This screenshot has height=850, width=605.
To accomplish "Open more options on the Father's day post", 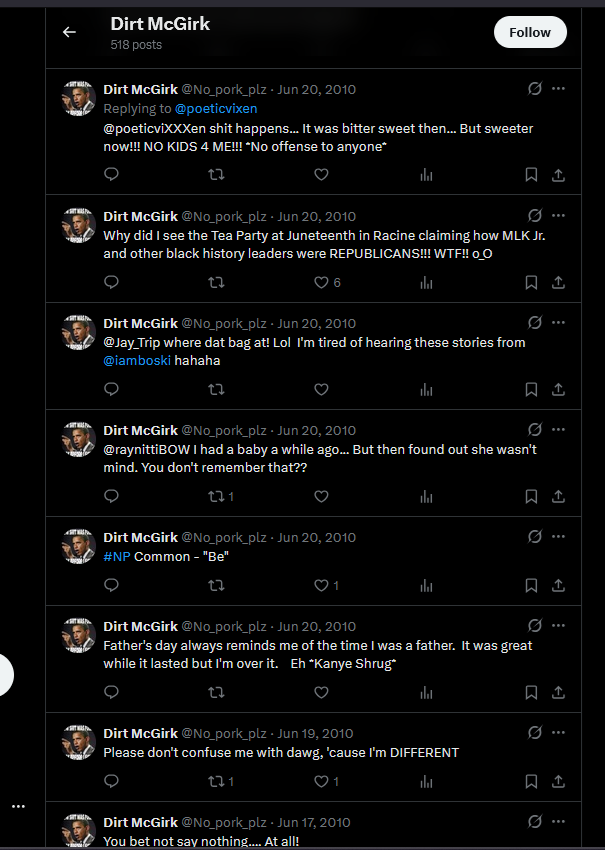I will point(558,626).
